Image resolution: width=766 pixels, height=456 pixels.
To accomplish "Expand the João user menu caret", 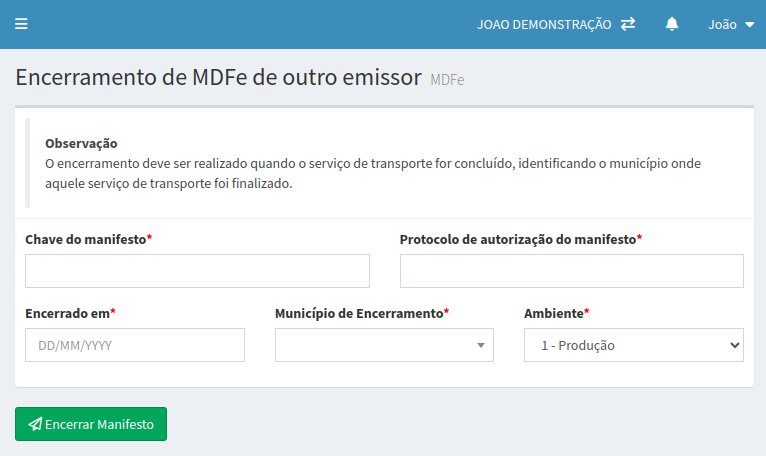I will 750,25.
